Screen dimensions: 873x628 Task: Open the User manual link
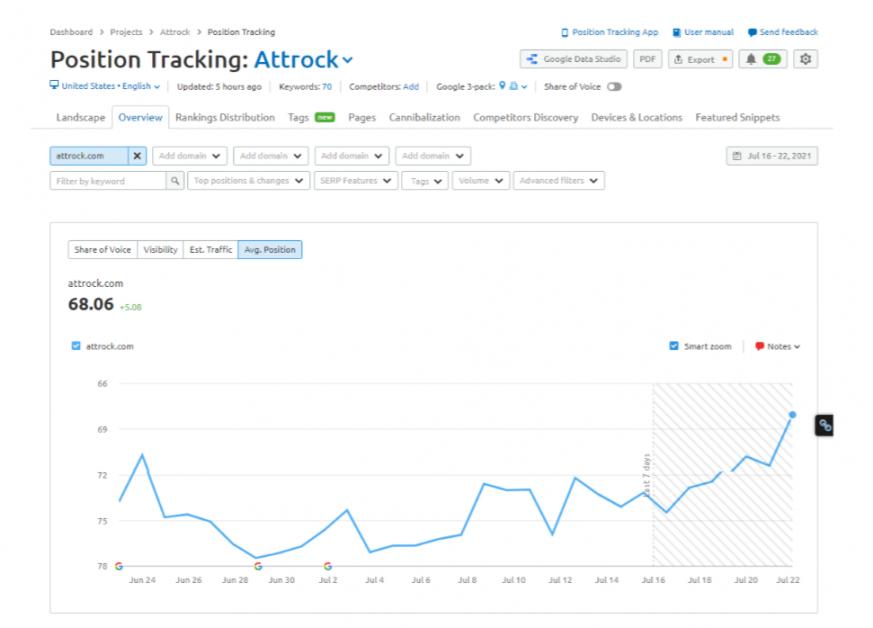click(703, 32)
